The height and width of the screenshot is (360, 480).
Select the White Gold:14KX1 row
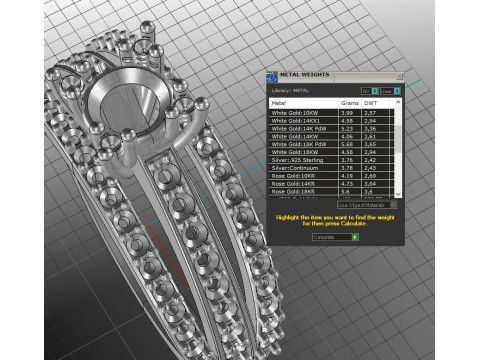332,121
